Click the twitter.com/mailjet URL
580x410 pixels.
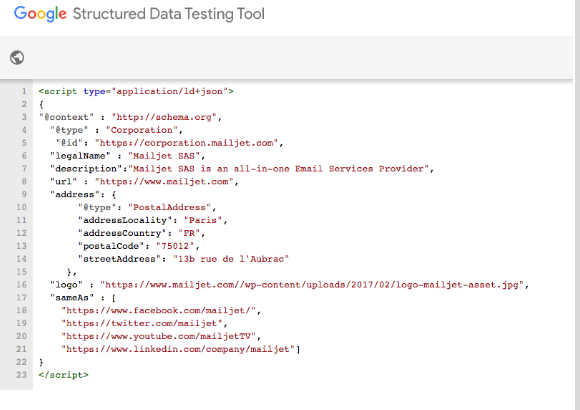[142, 323]
